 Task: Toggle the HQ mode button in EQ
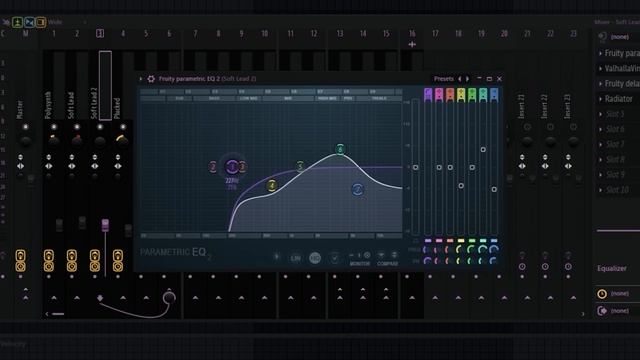pyautogui.click(x=315, y=258)
